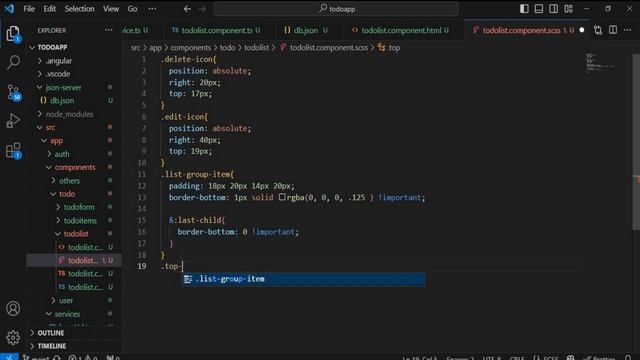Switch to db.json editor tab

[x=305, y=30]
